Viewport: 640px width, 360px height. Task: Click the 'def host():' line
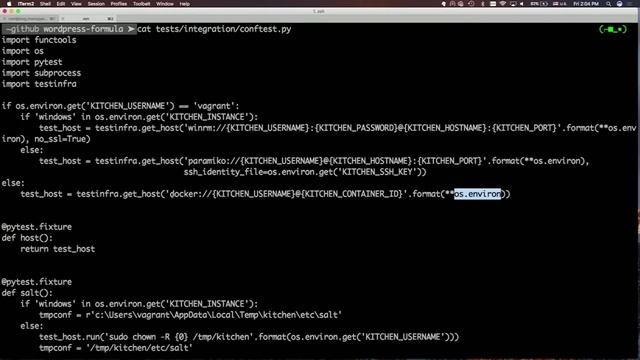pos(27,238)
